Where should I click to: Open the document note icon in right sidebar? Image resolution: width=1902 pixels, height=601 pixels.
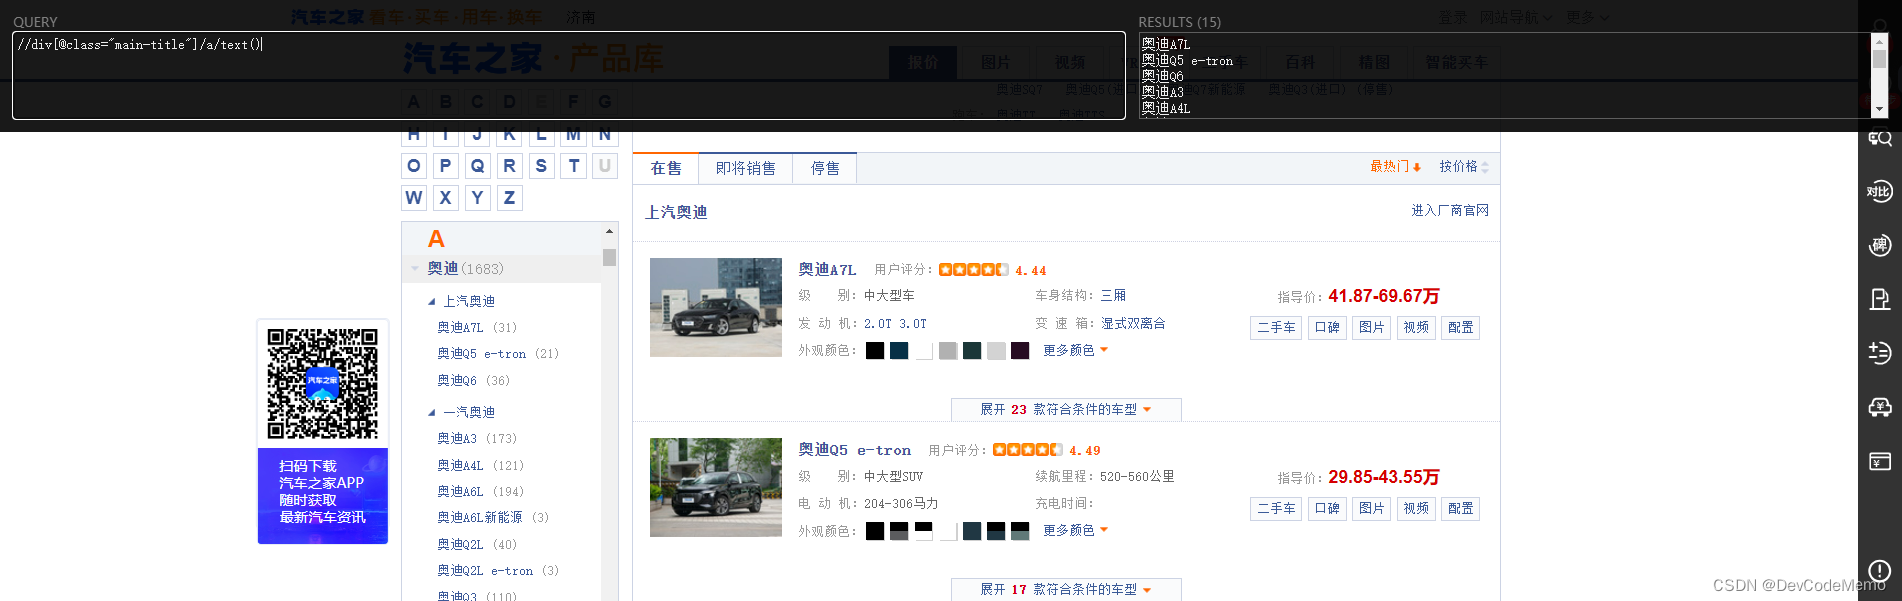pyautogui.click(x=1879, y=299)
